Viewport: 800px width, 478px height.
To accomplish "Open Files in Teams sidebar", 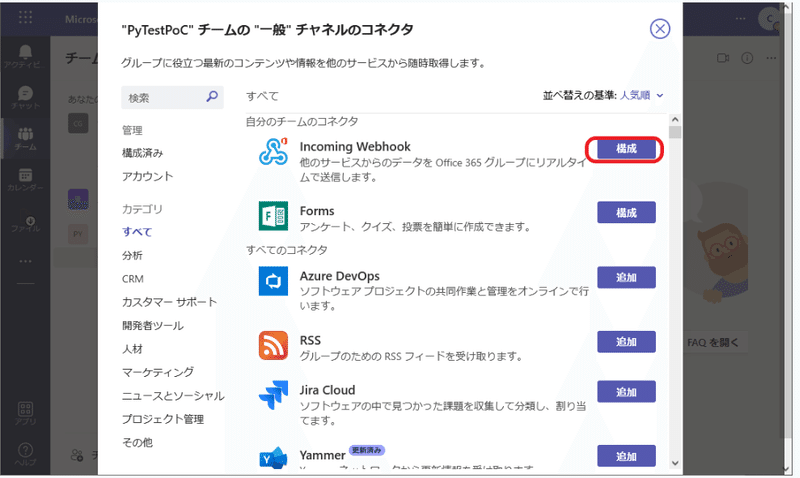I will [x=25, y=223].
